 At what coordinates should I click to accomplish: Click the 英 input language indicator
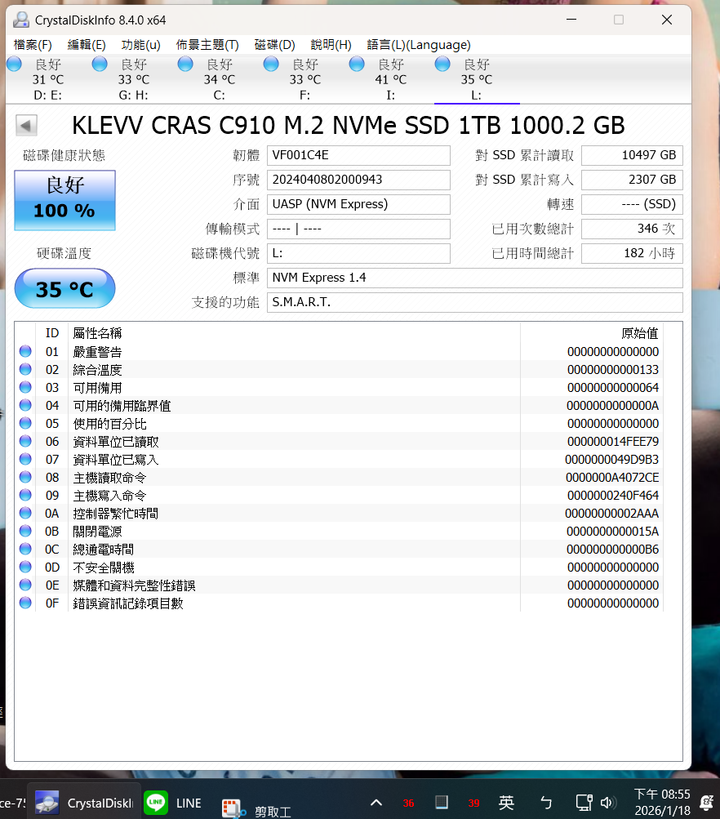click(507, 803)
